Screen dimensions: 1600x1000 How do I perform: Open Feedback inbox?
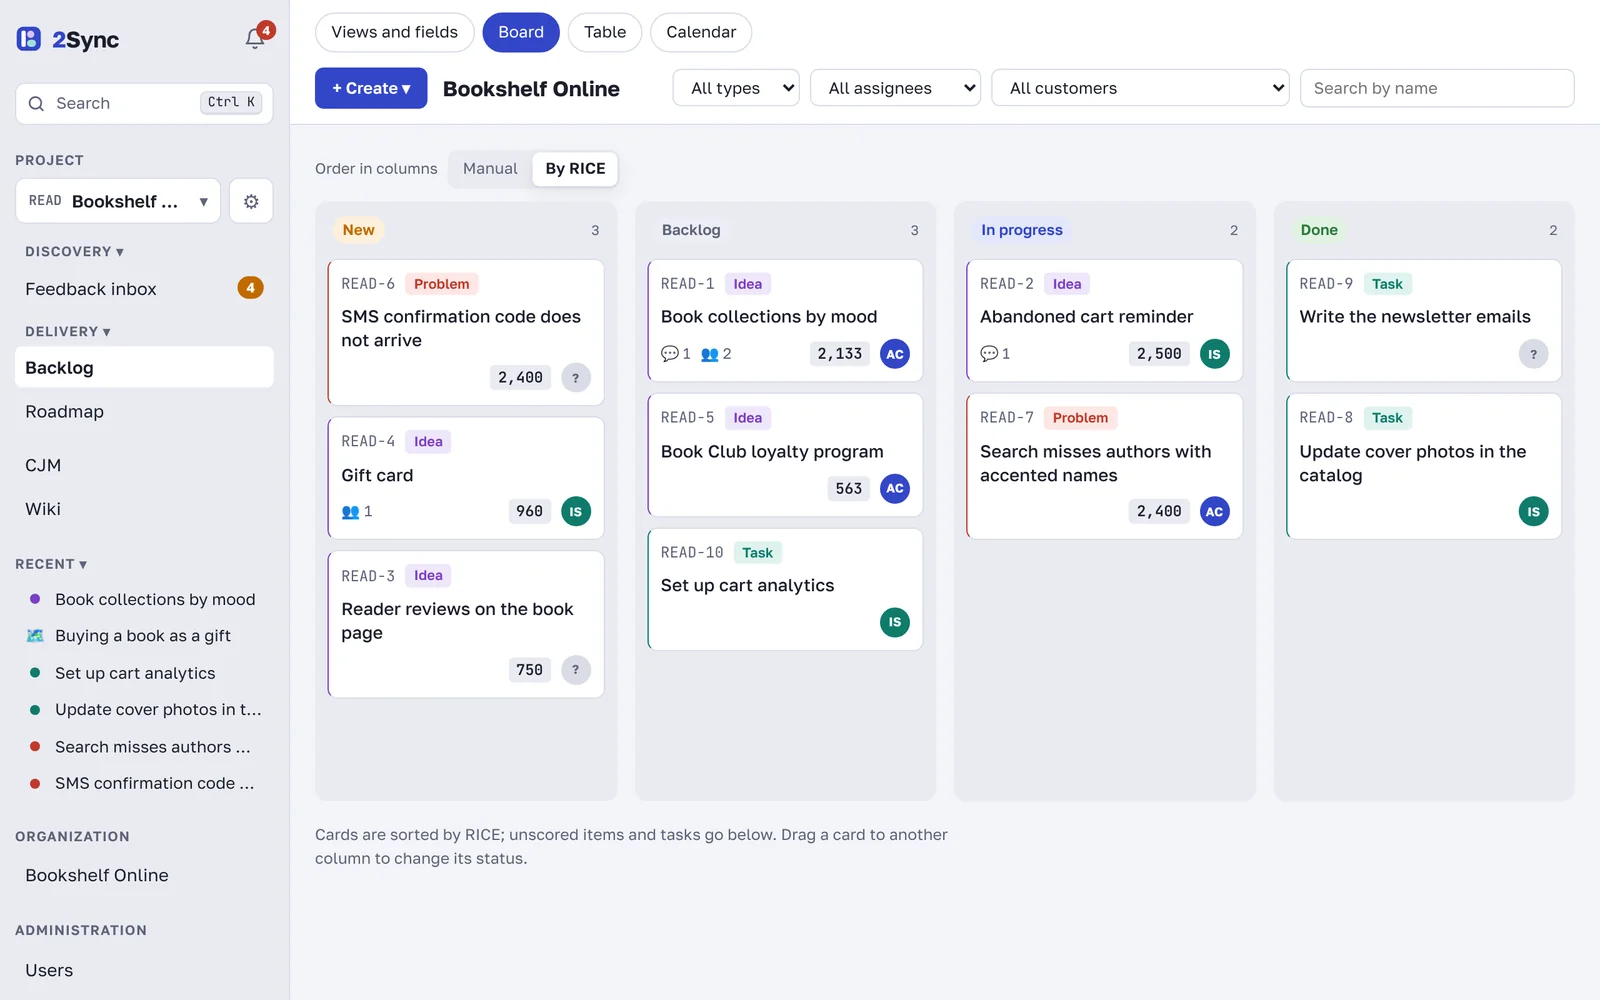[144, 289]
